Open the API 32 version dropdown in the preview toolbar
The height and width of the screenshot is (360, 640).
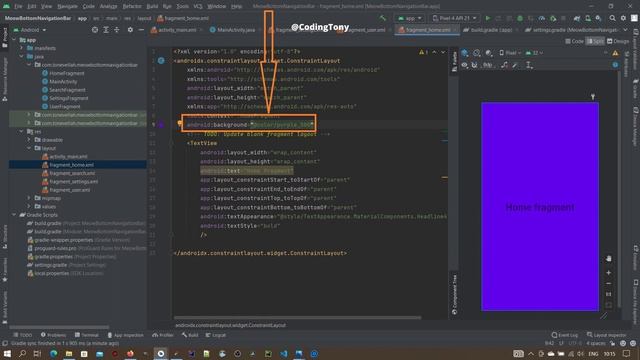point(534,53)
